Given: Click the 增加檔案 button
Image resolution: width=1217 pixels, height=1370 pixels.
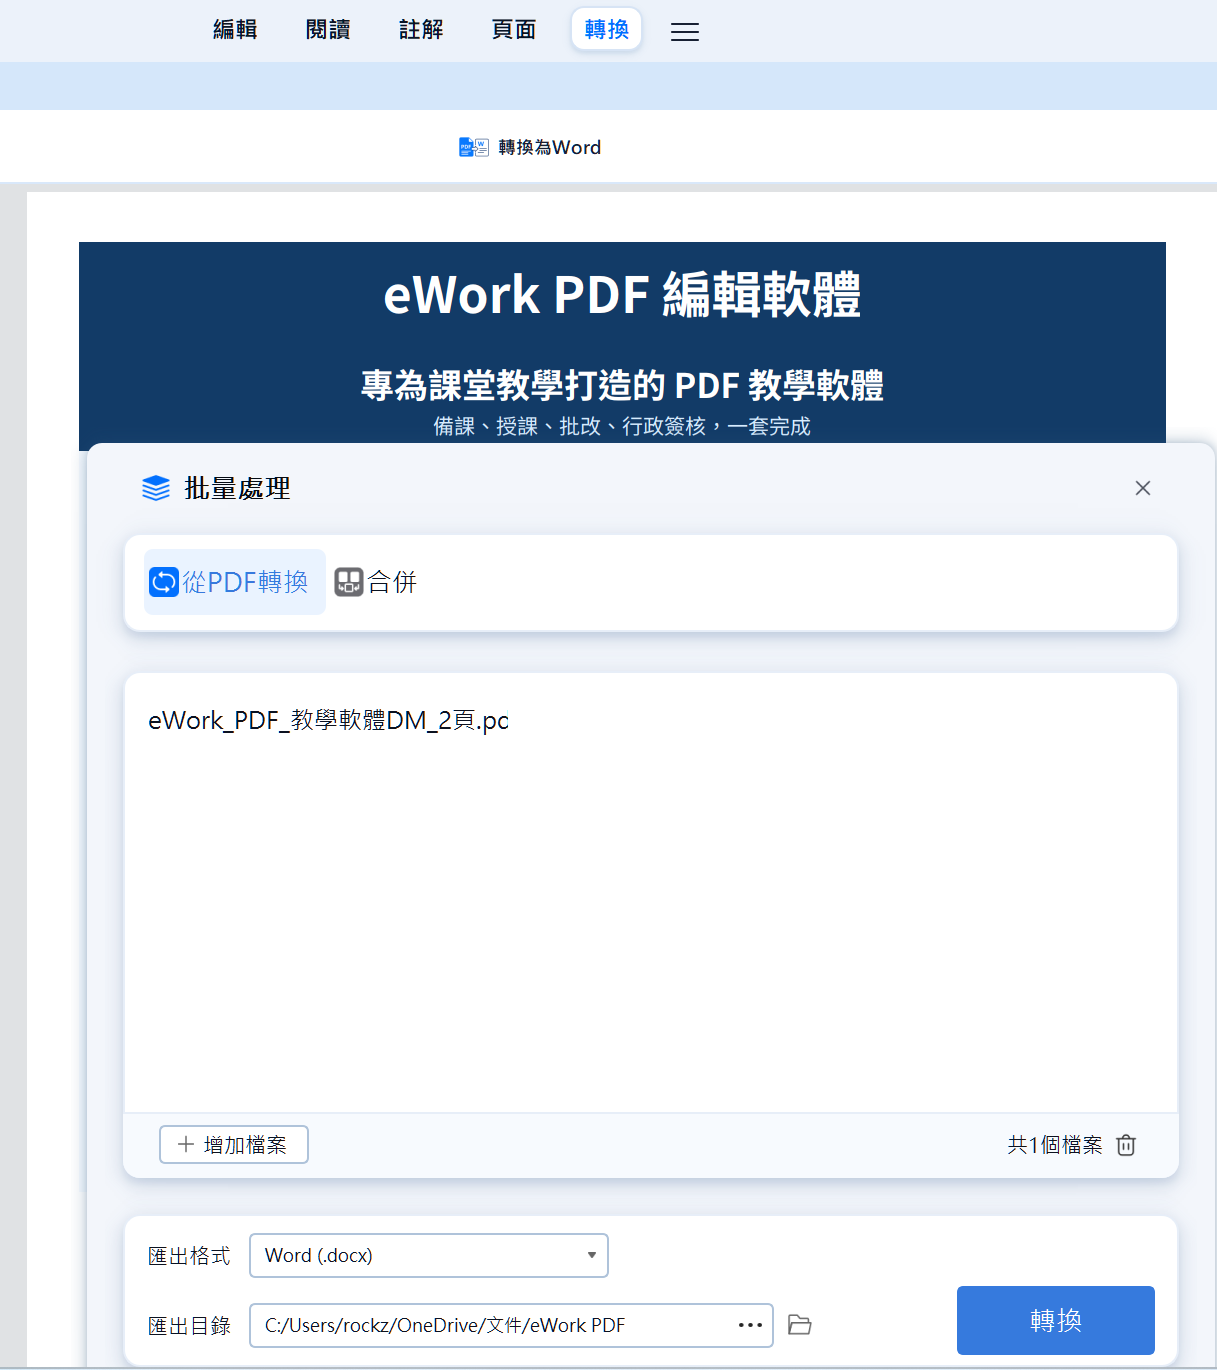Looking at the screenshot, I should tap(234, 1145).
